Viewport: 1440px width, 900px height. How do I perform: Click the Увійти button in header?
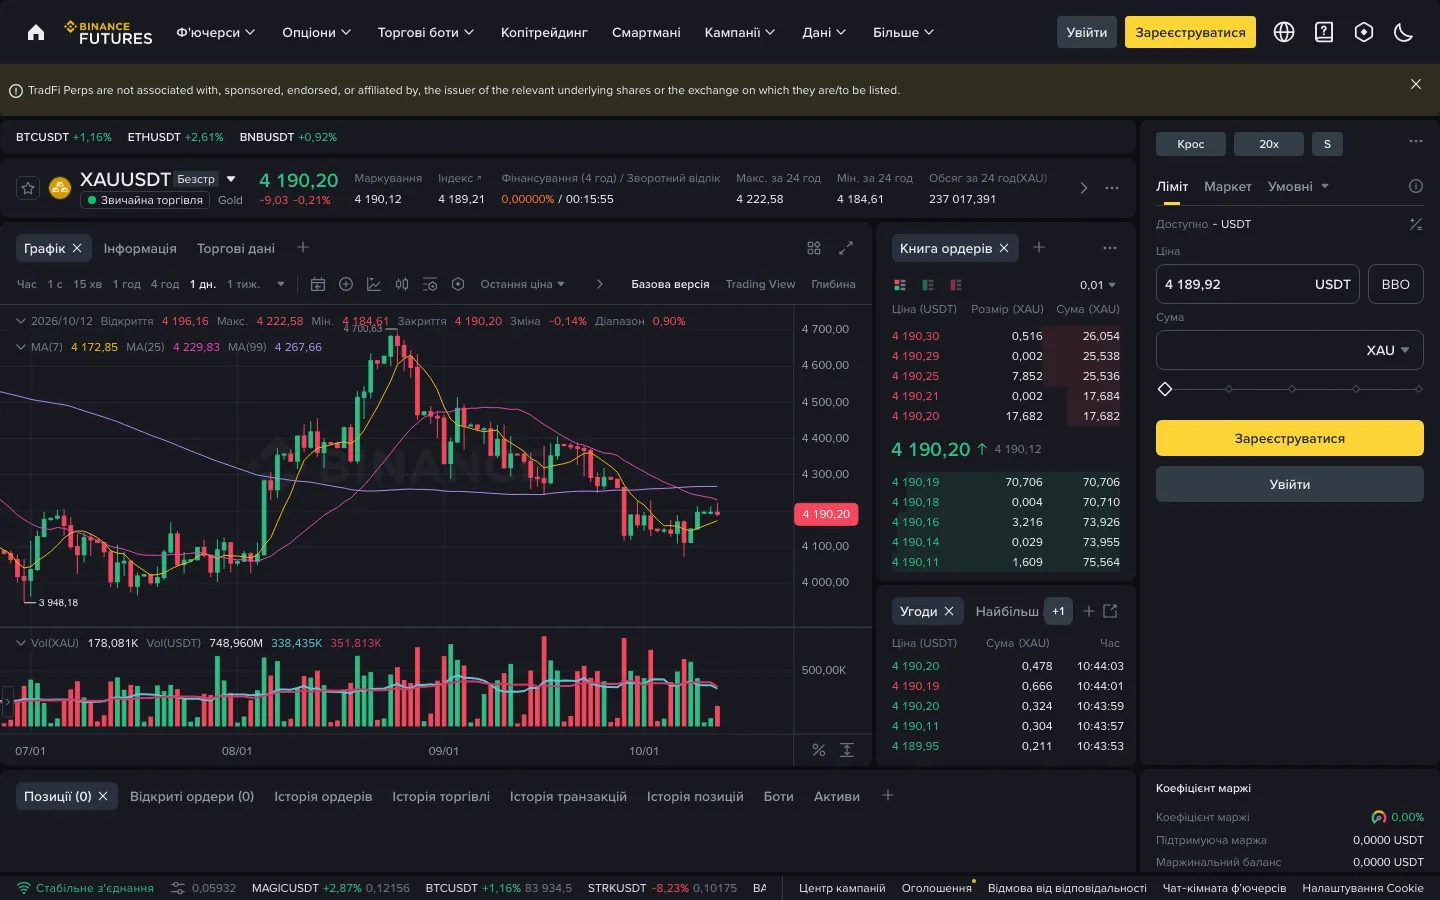1087,32
